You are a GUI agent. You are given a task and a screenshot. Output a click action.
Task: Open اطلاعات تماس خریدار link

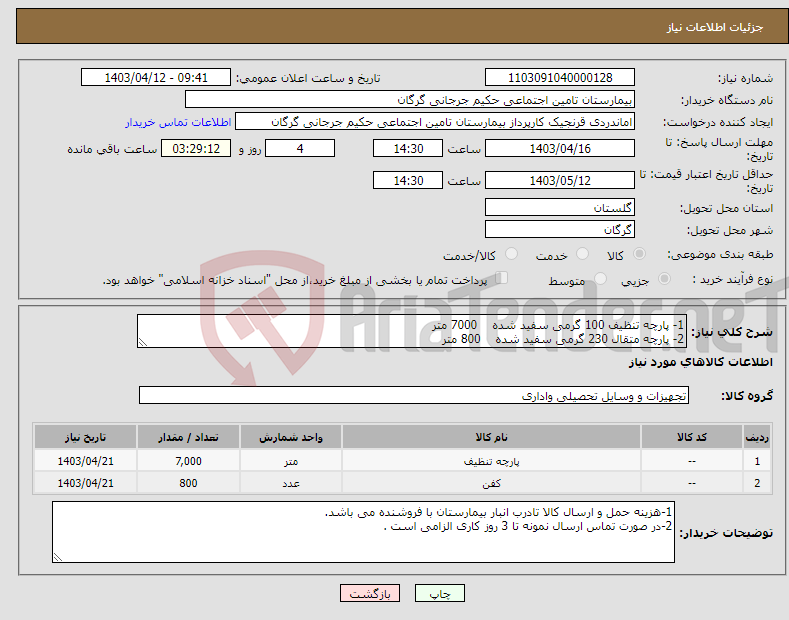pos(178,122)
